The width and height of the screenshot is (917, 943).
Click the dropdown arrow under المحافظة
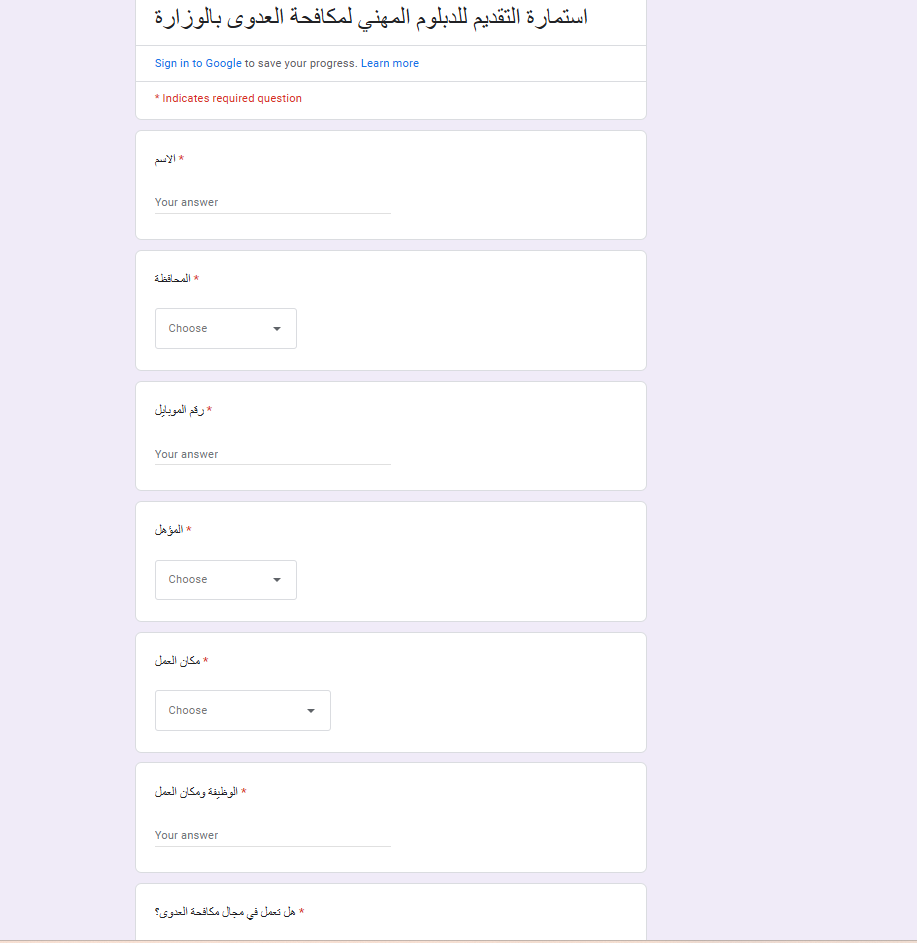point(277,329)
